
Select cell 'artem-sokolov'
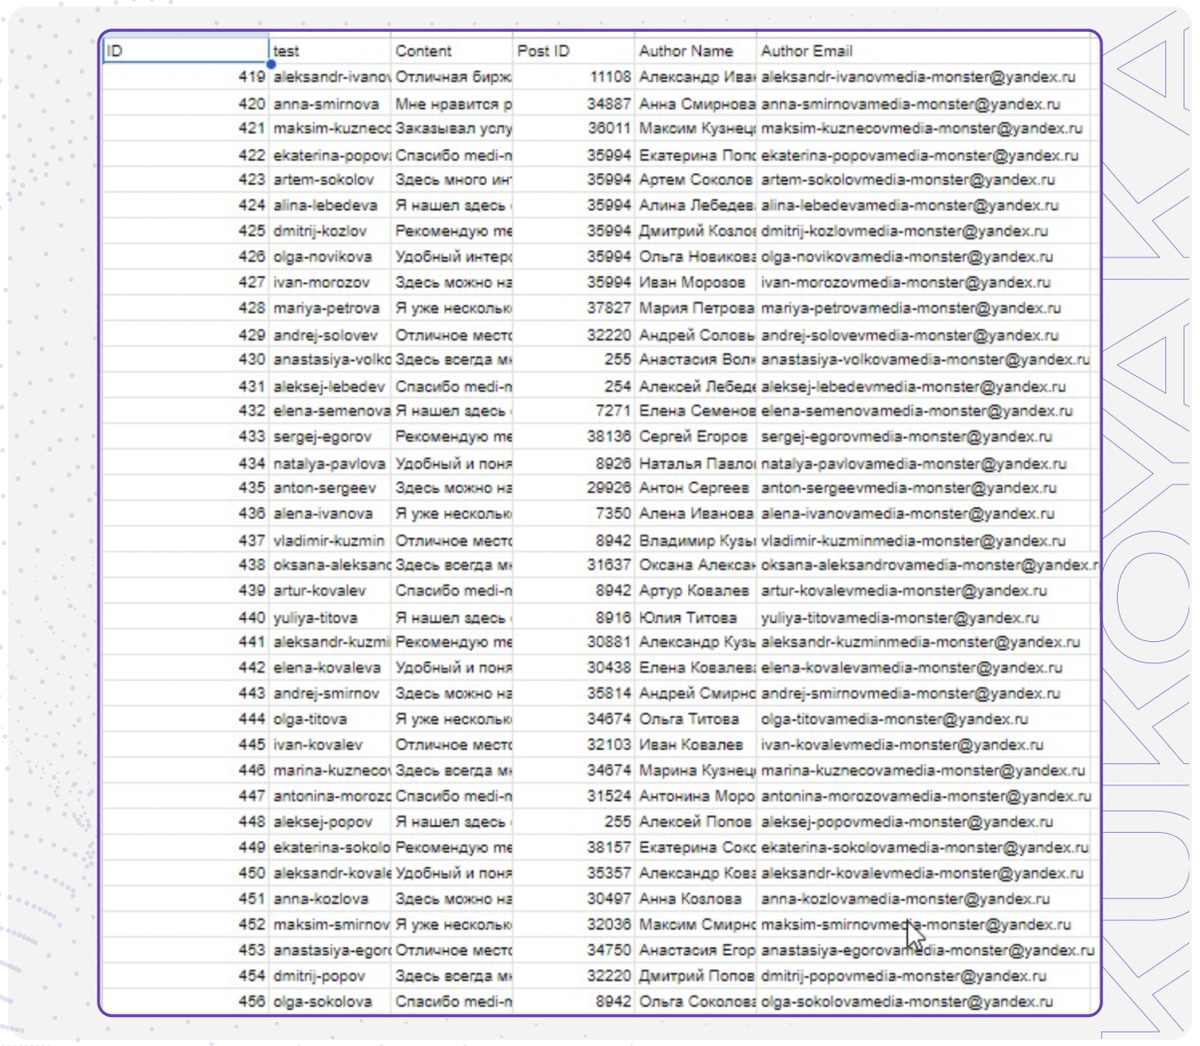(330, 180)
